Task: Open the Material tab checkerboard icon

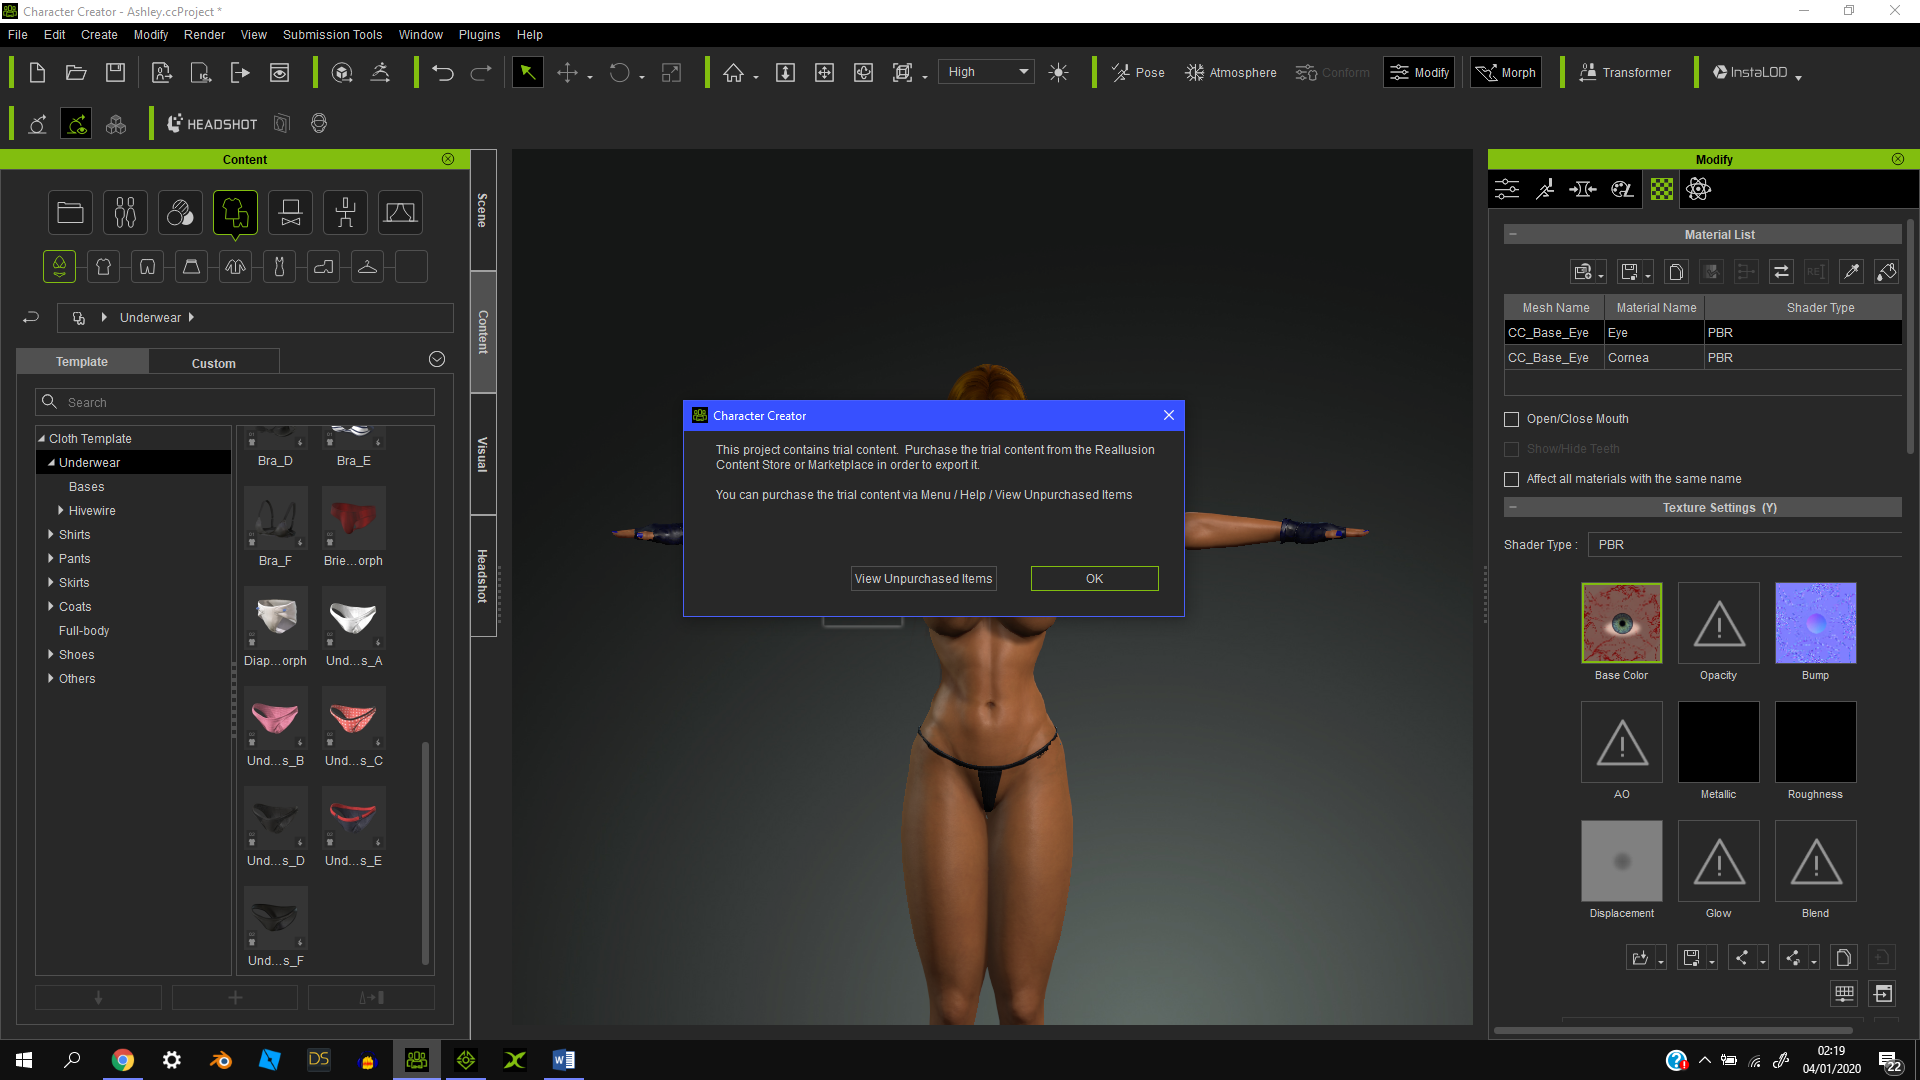Action: coord(1662,189)
